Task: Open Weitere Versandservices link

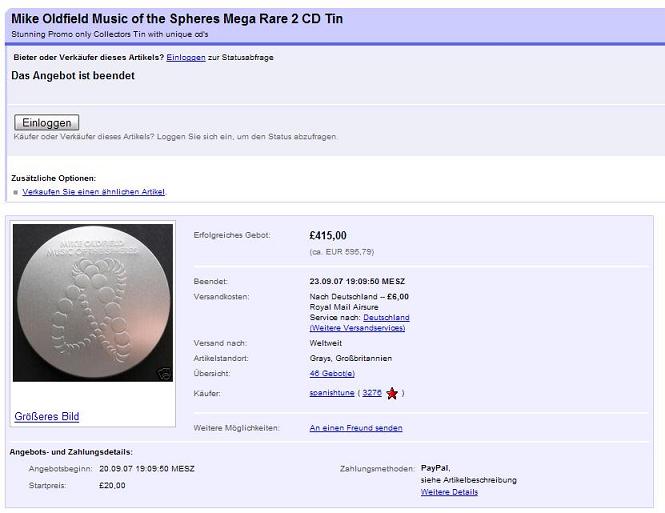Action: click(357, 328)
